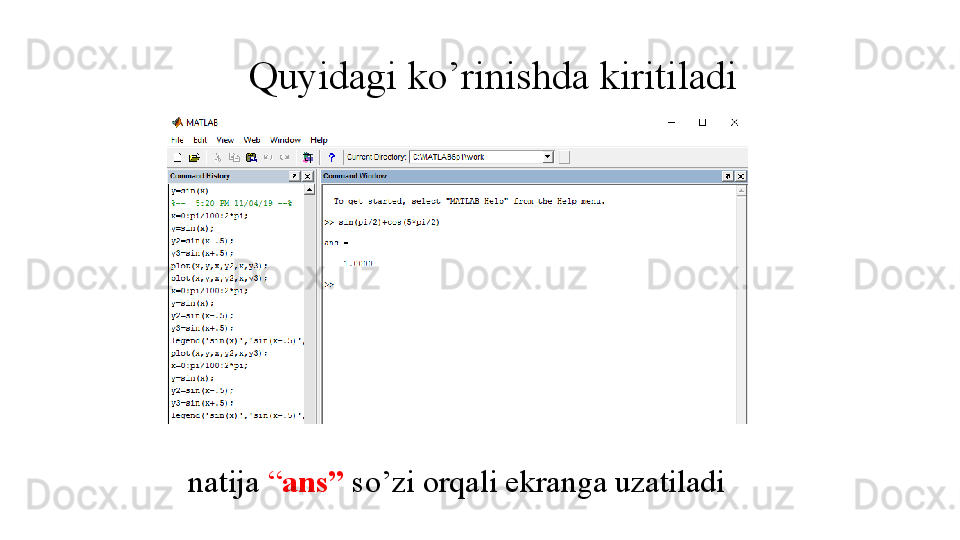Click the Copy icon in toolbar
This screenshot has width=960, height=540.
(x=234, y=157)
